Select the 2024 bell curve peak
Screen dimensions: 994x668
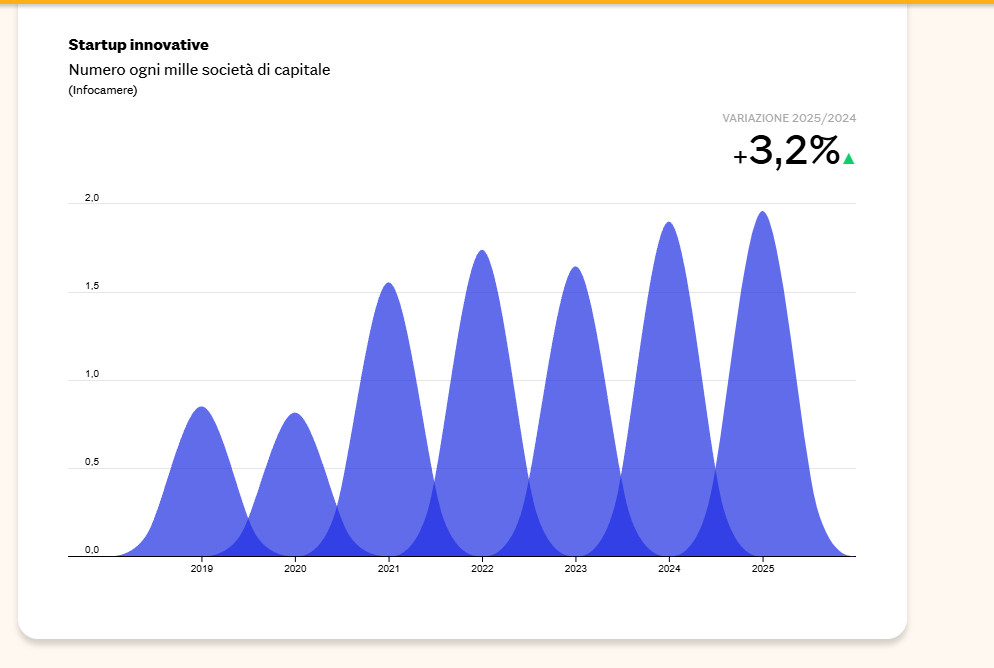click(x=669, y=226)
